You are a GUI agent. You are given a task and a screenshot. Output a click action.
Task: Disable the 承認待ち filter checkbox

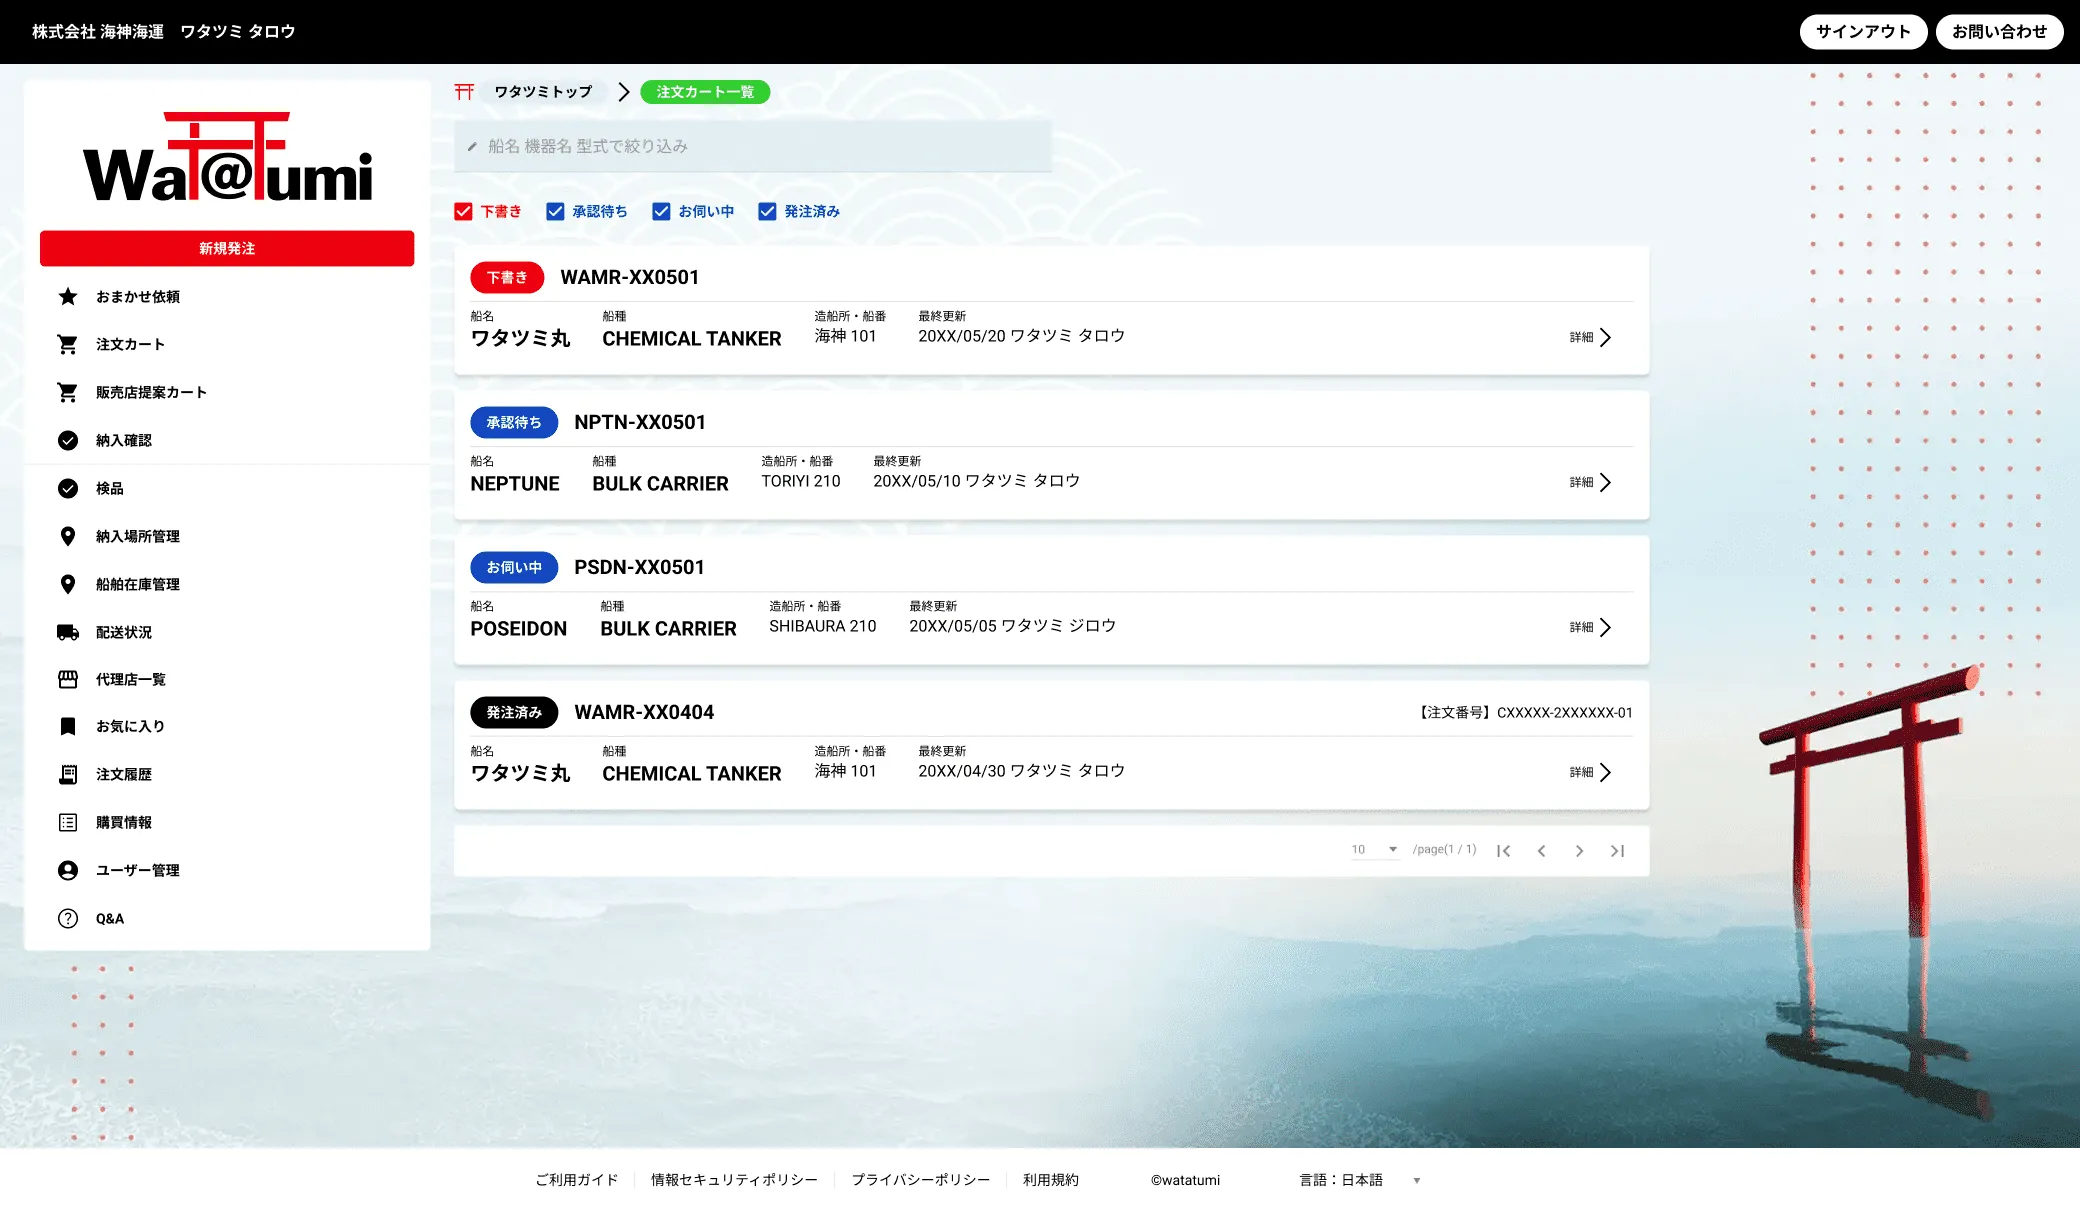555,211
